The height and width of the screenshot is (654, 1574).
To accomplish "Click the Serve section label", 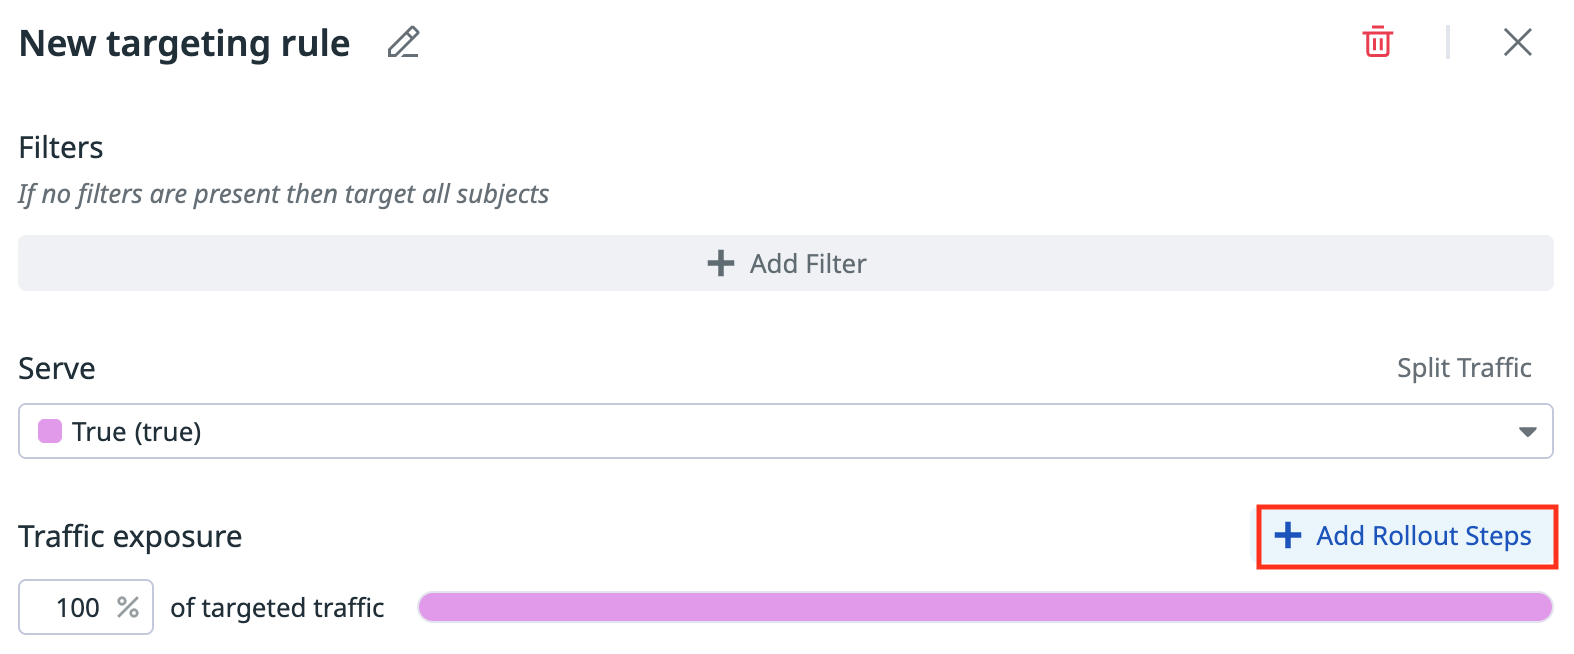I will pos(57,369).
